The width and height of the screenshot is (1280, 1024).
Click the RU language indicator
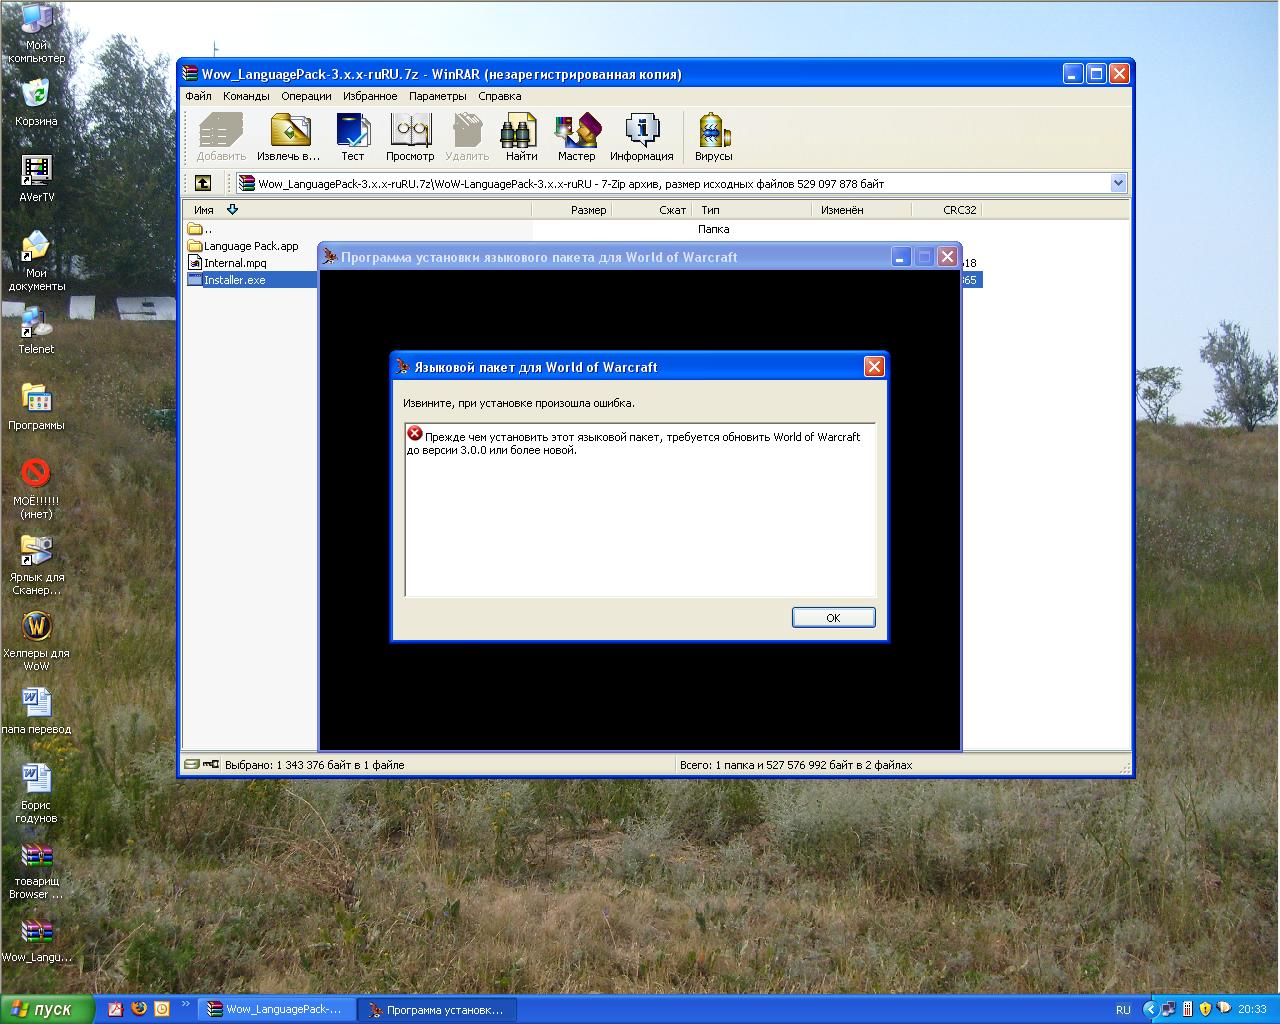1123,1010
